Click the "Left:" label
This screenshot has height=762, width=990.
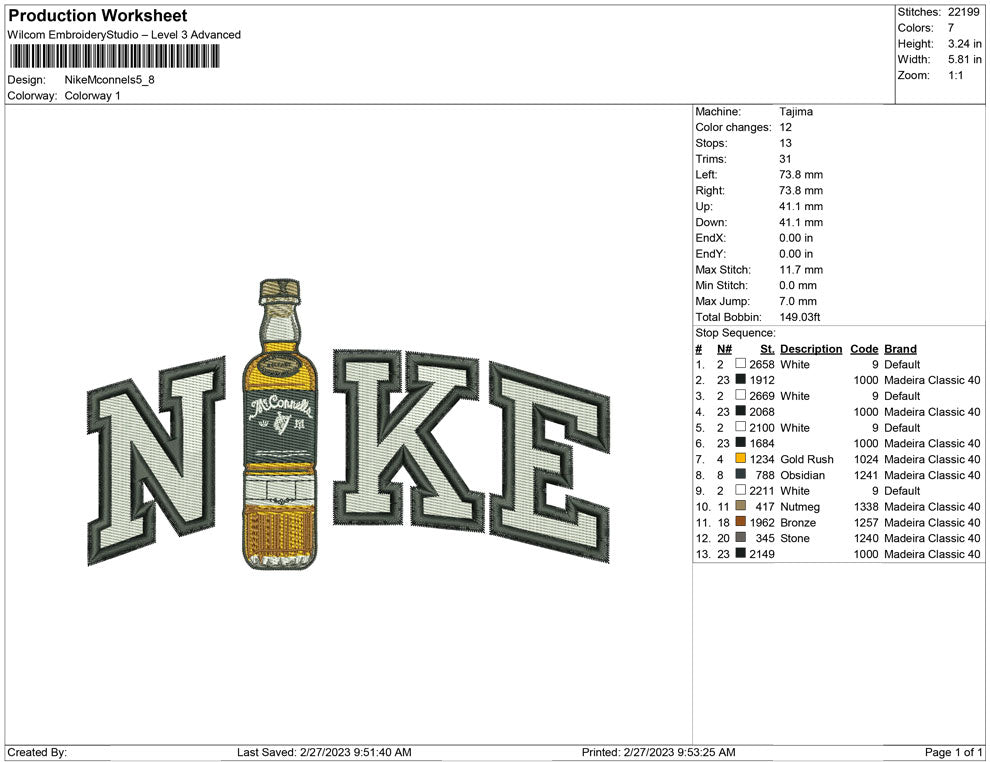pyautogui.click(x=706, y=174)
